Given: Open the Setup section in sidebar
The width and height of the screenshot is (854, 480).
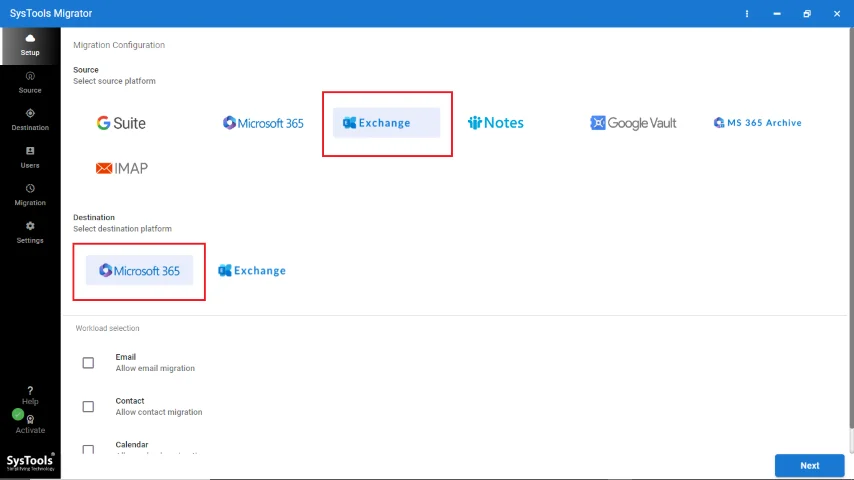Looking at the screenshot, I should pos(30,46).
